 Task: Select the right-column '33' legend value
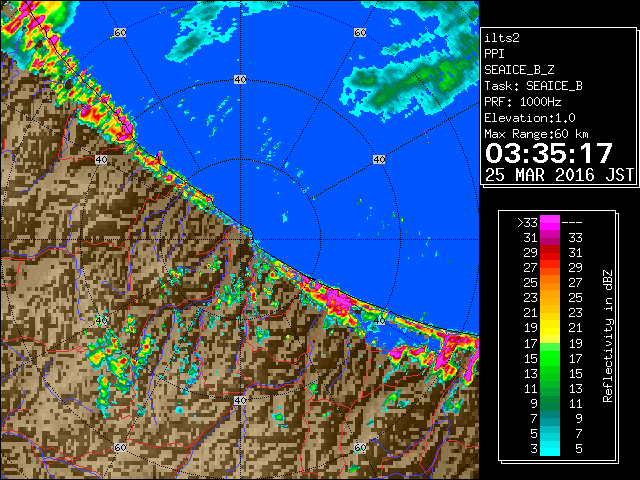[x=575, y=238]
